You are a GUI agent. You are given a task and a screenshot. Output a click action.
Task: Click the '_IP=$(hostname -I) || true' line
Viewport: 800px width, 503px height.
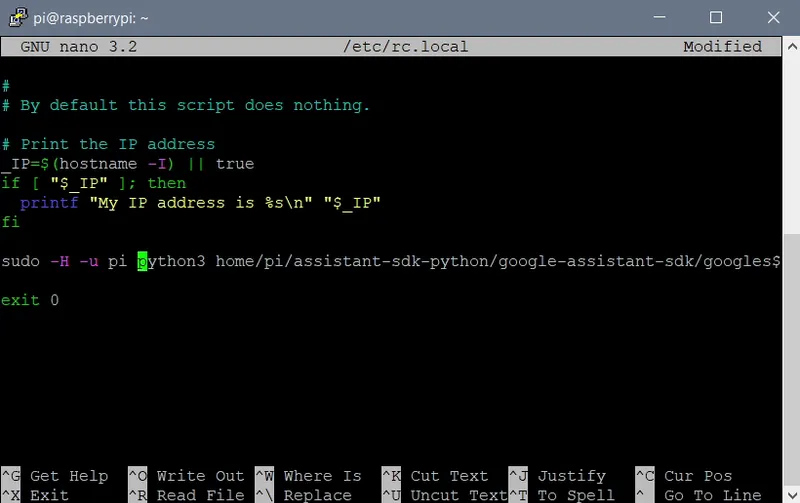(x=128, y=164)
